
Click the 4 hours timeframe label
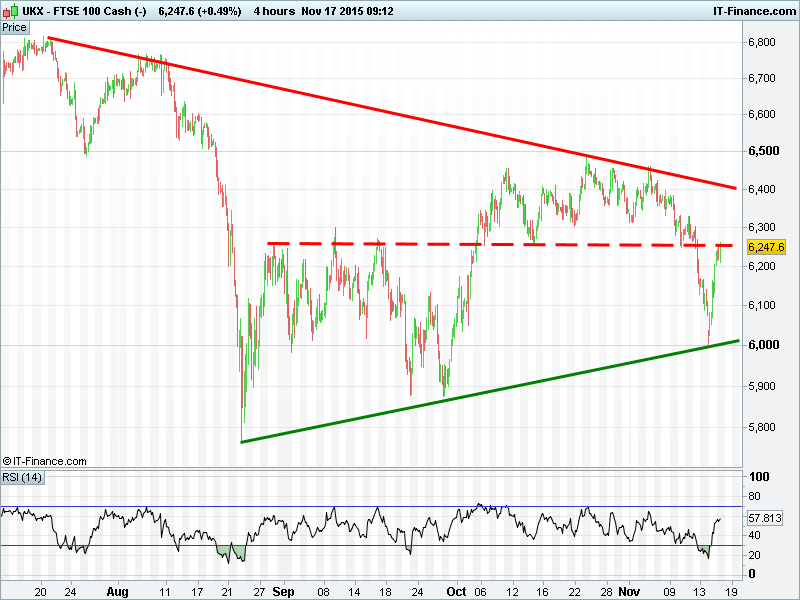[274, 11]
